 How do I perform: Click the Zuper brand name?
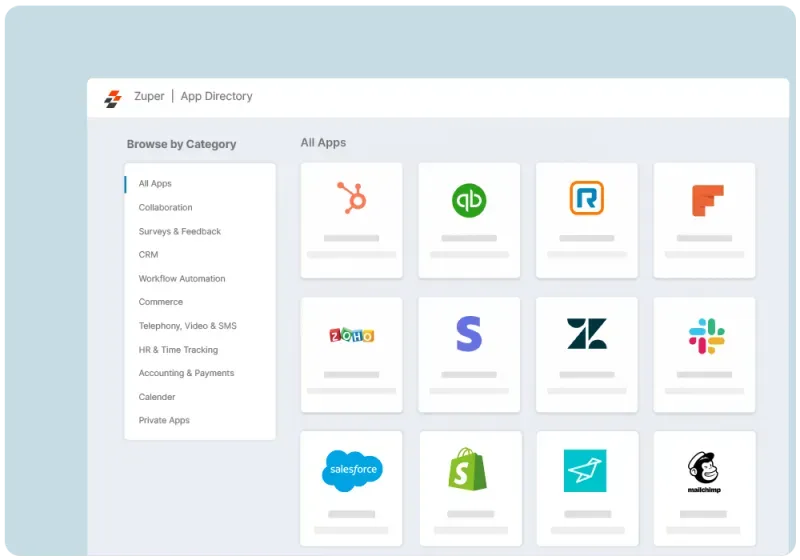pyautogui.click(x=149, y=96)
